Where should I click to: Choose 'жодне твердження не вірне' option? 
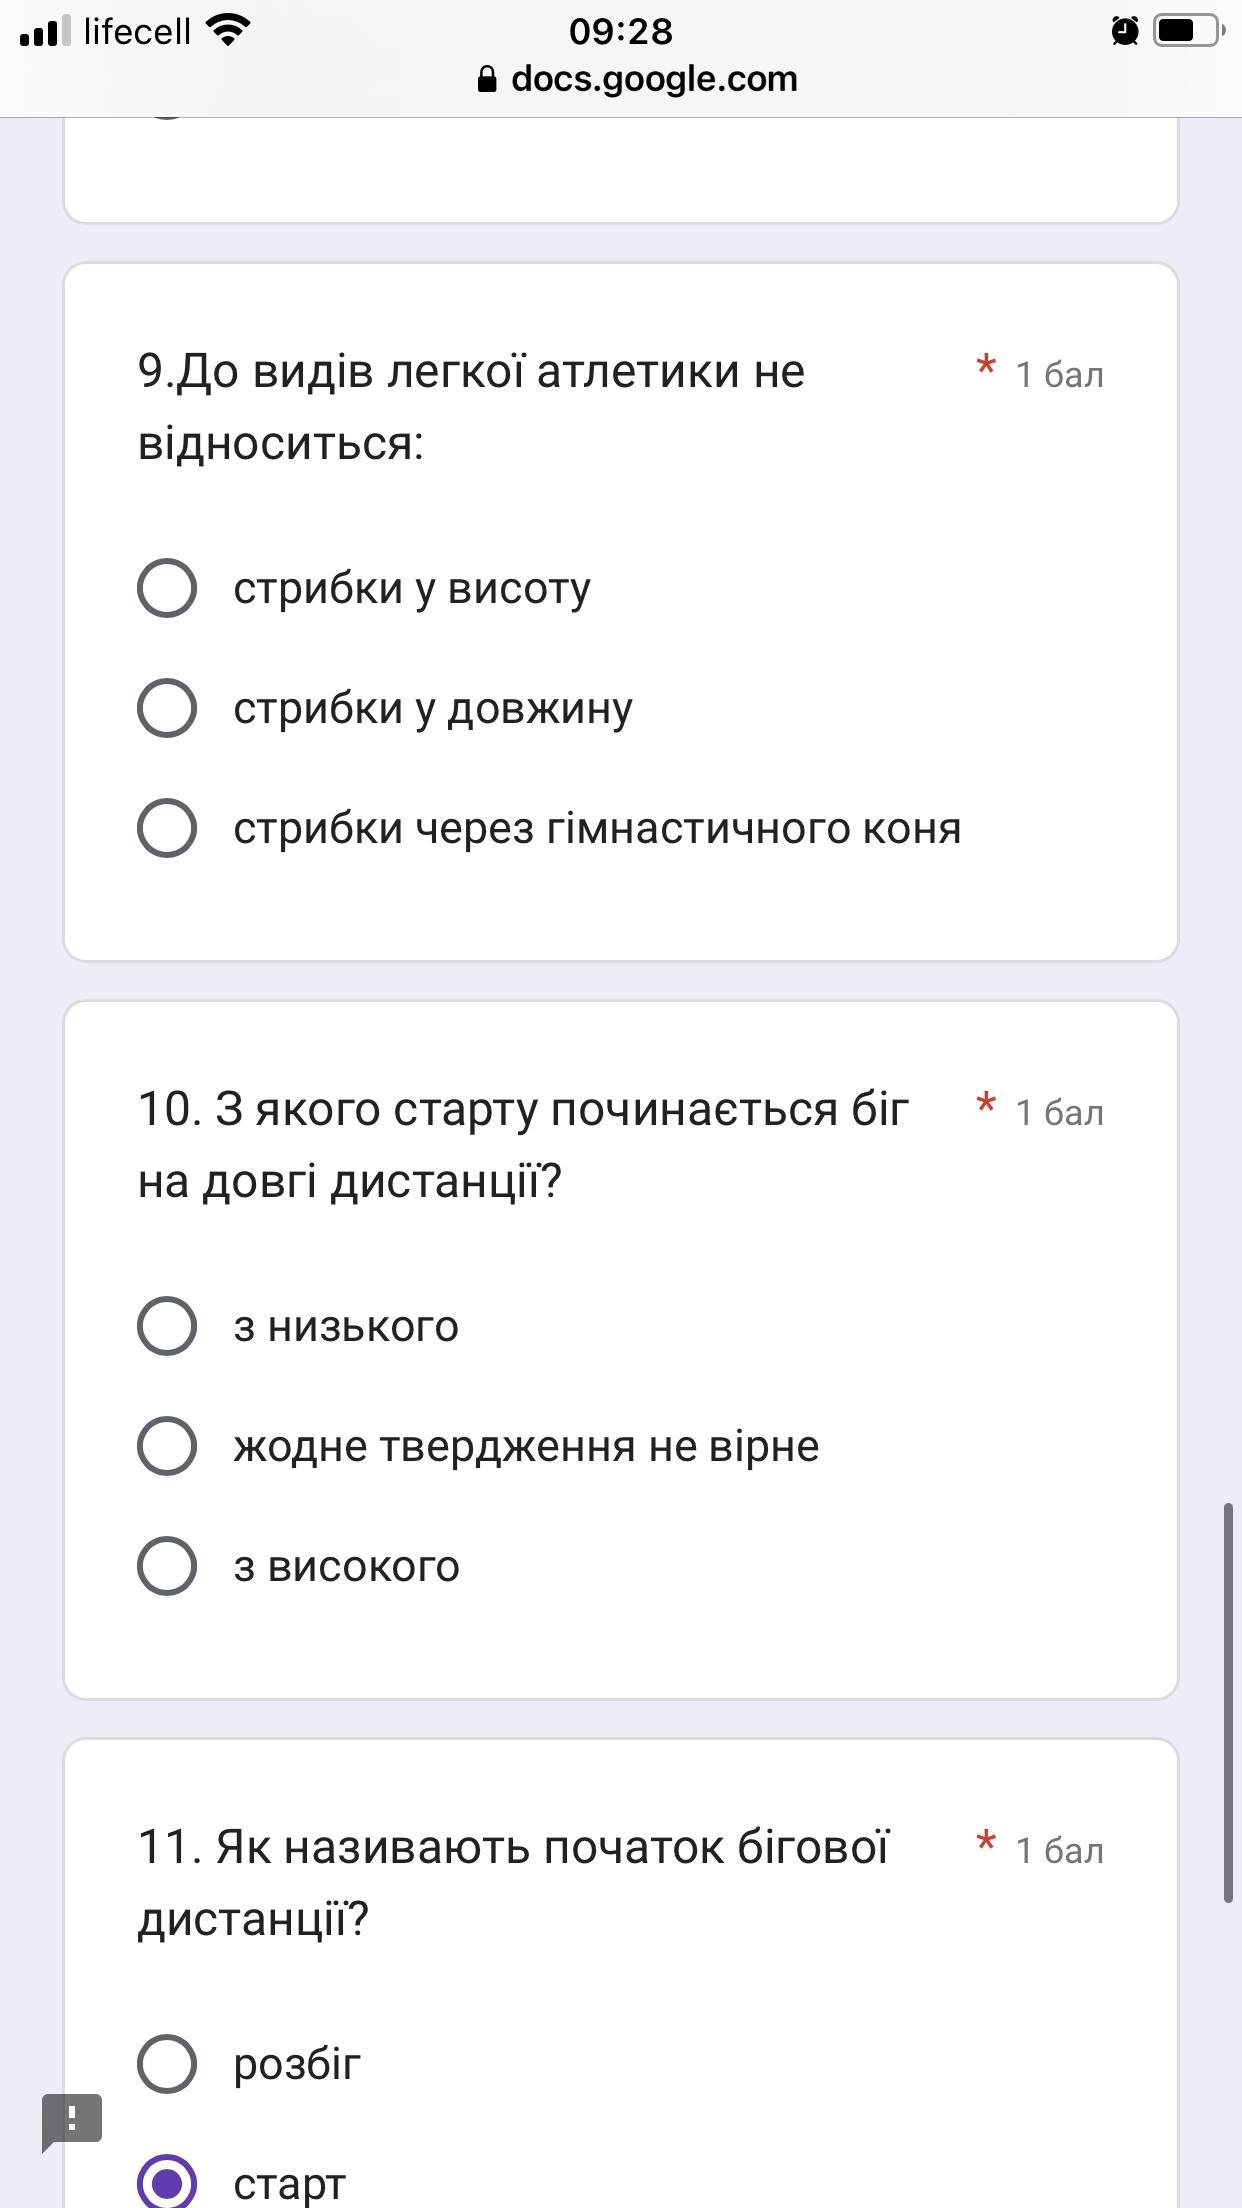[x=167, y=1446]
